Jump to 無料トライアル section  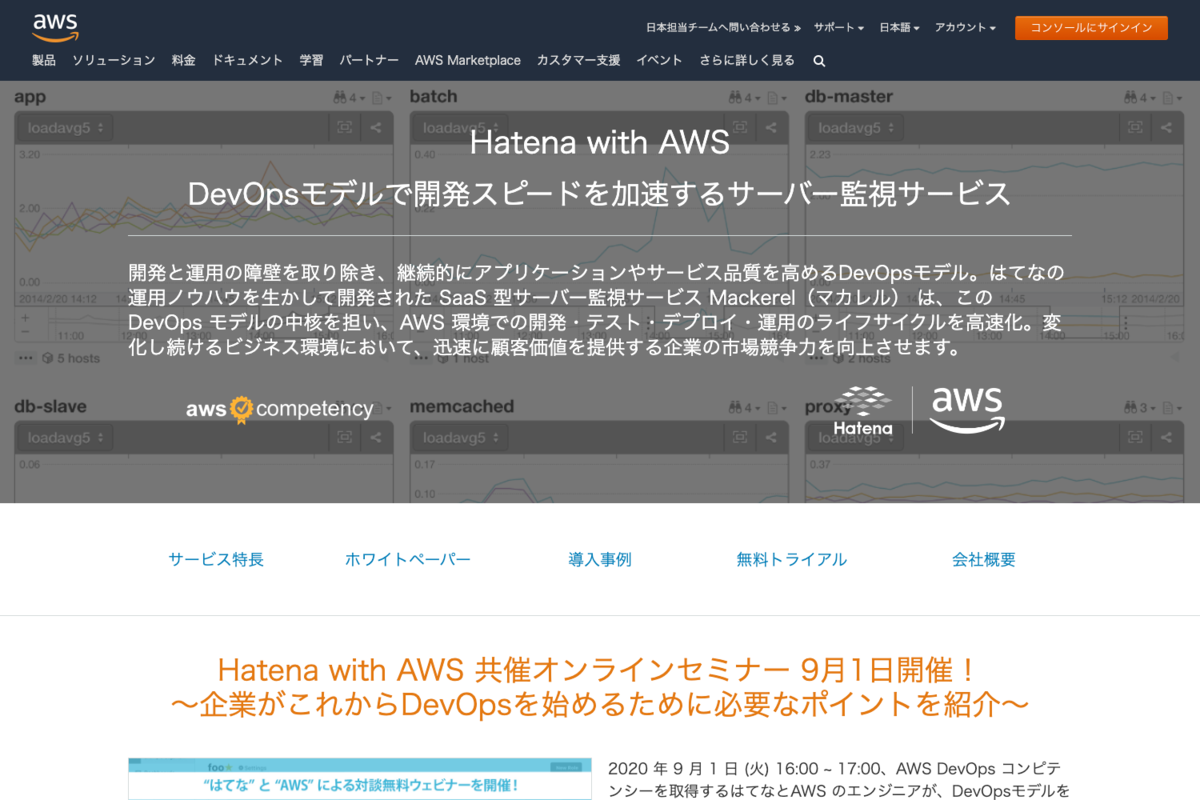[792, 560]
